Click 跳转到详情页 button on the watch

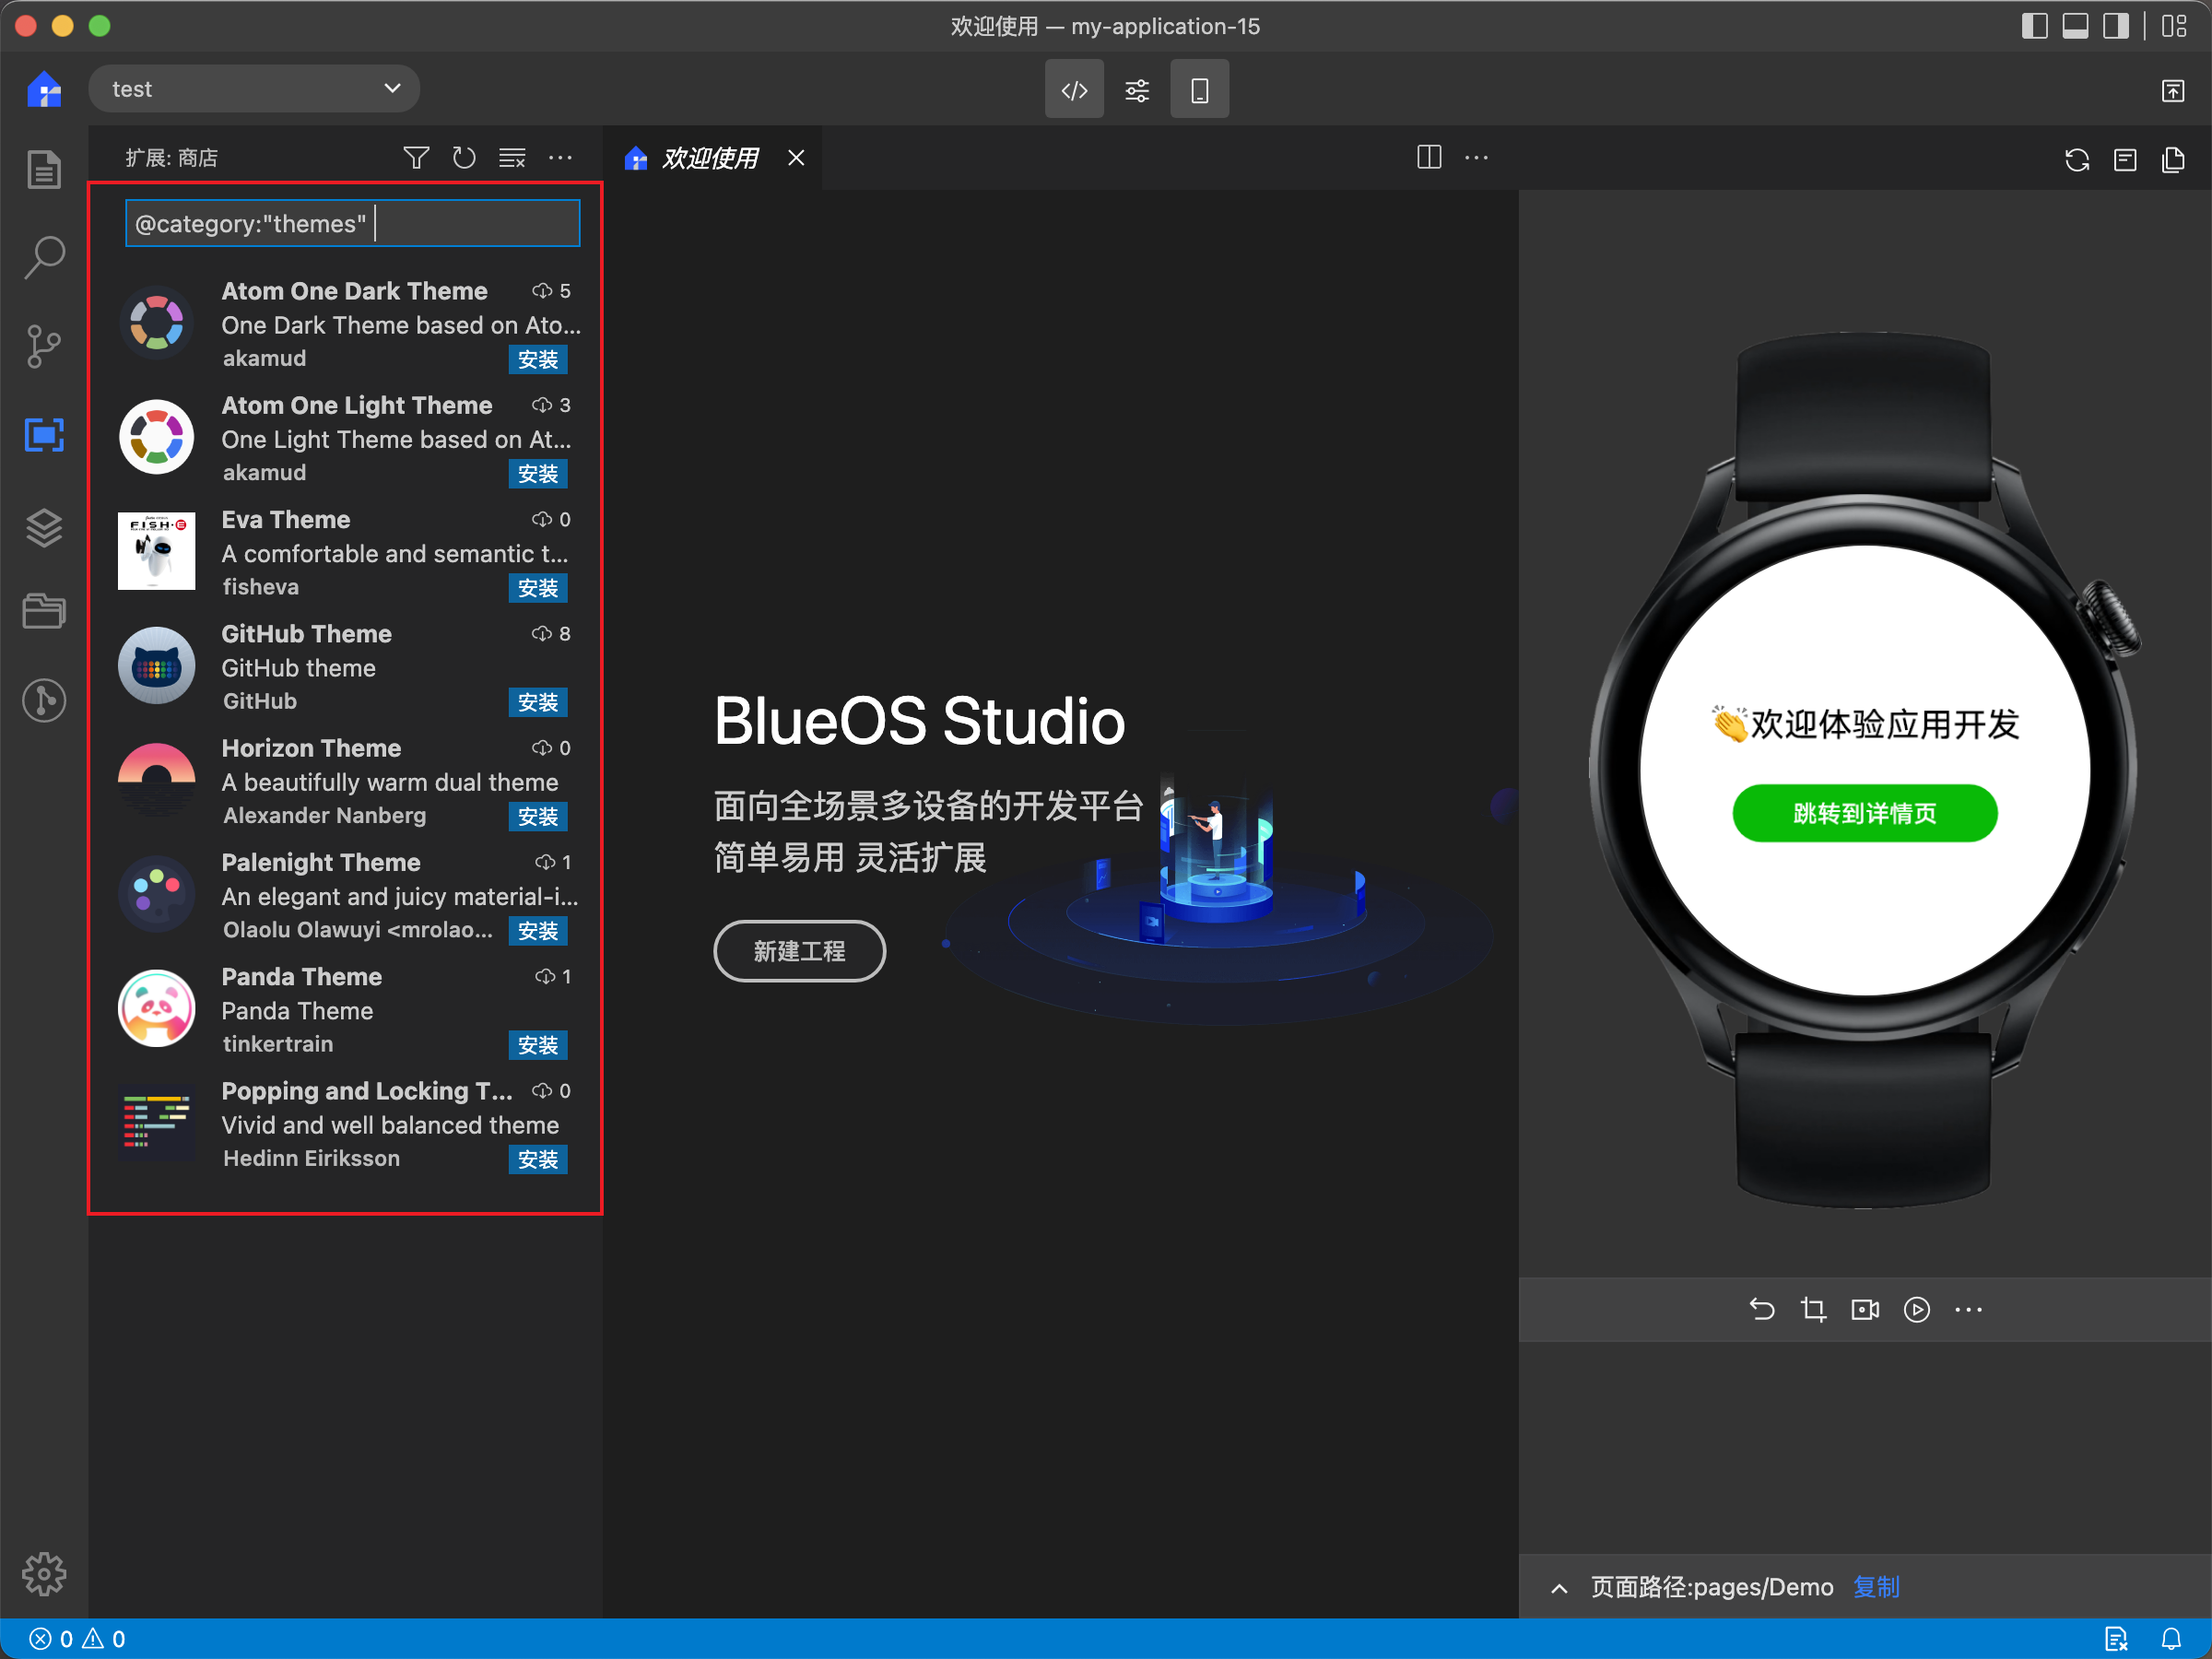click(x=1864, y=813)
